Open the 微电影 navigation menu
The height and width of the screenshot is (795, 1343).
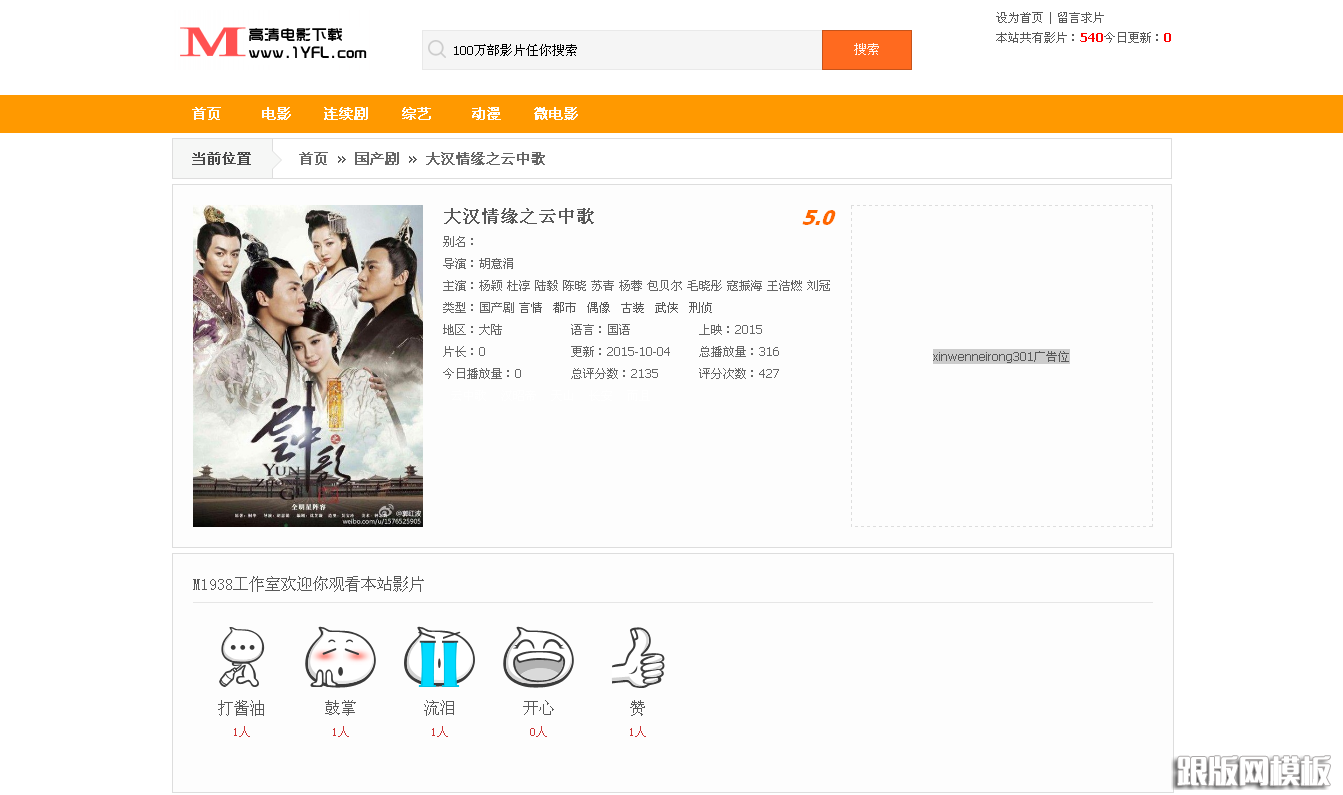click(x=557, y=113)
